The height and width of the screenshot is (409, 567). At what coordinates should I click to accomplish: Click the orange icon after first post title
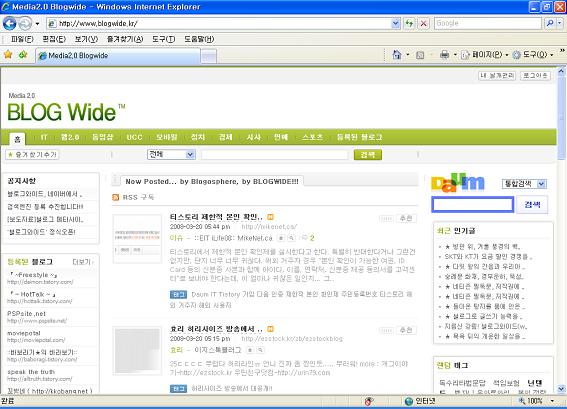click(270, 217)
